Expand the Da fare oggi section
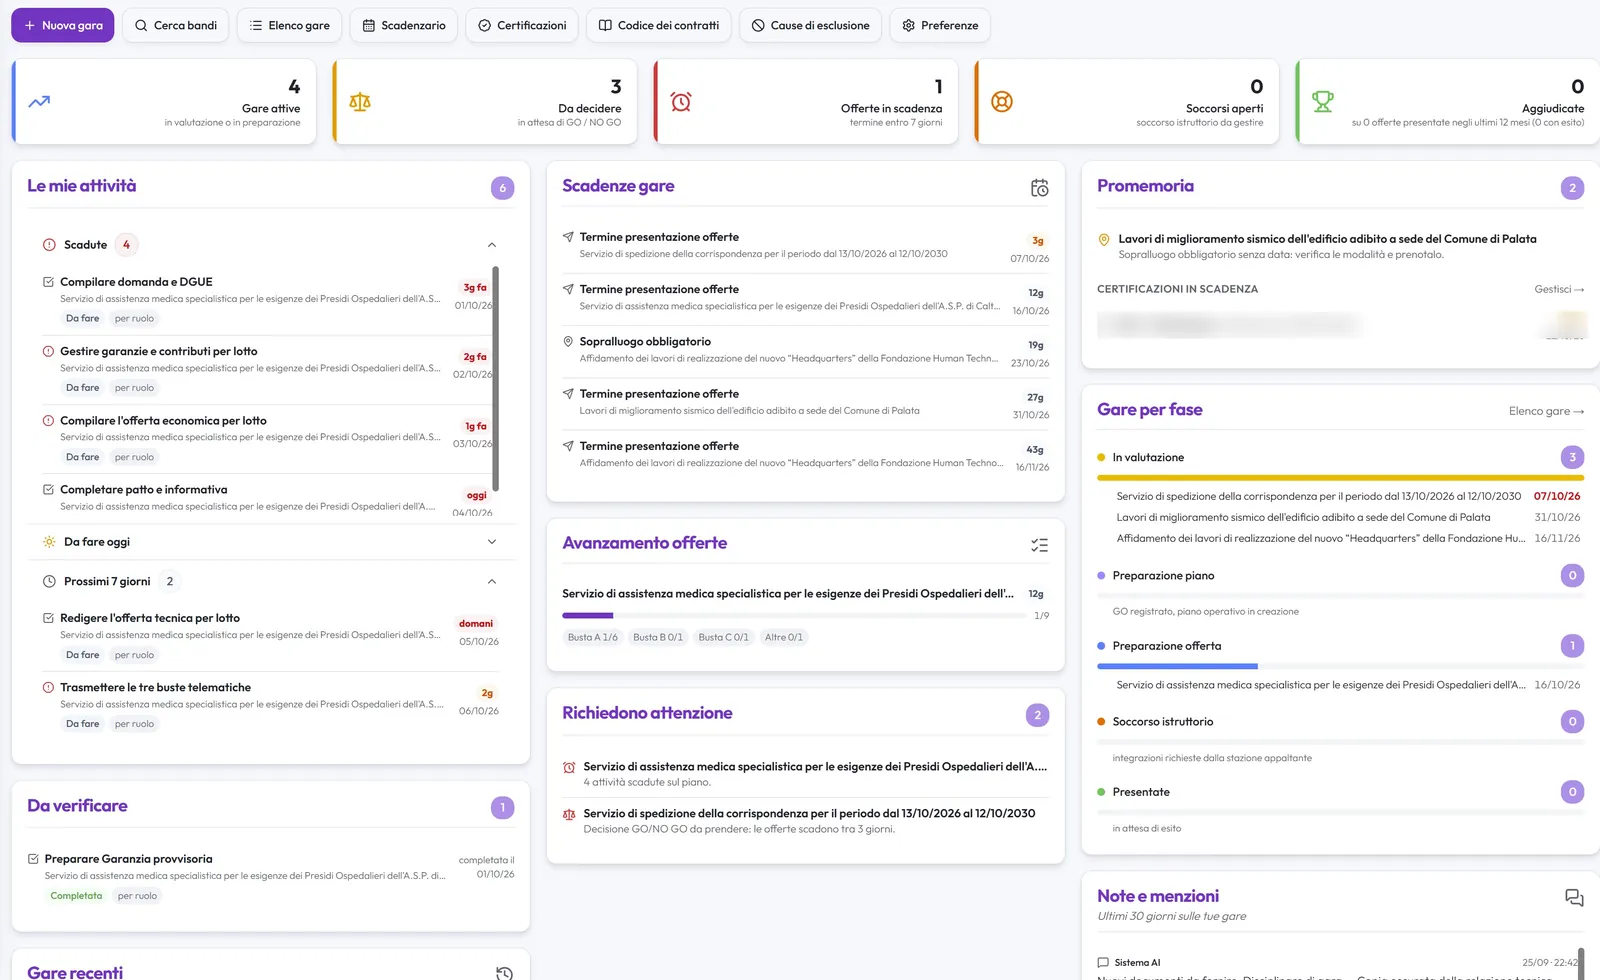The width and height of the screenshot is (1600, 980). click(492, 542)
